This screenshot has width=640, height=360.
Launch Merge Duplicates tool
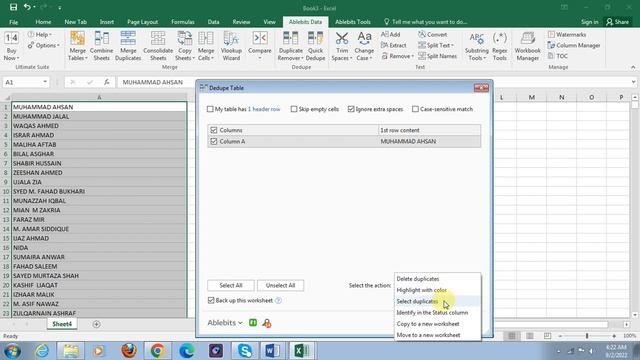point(128,46)
